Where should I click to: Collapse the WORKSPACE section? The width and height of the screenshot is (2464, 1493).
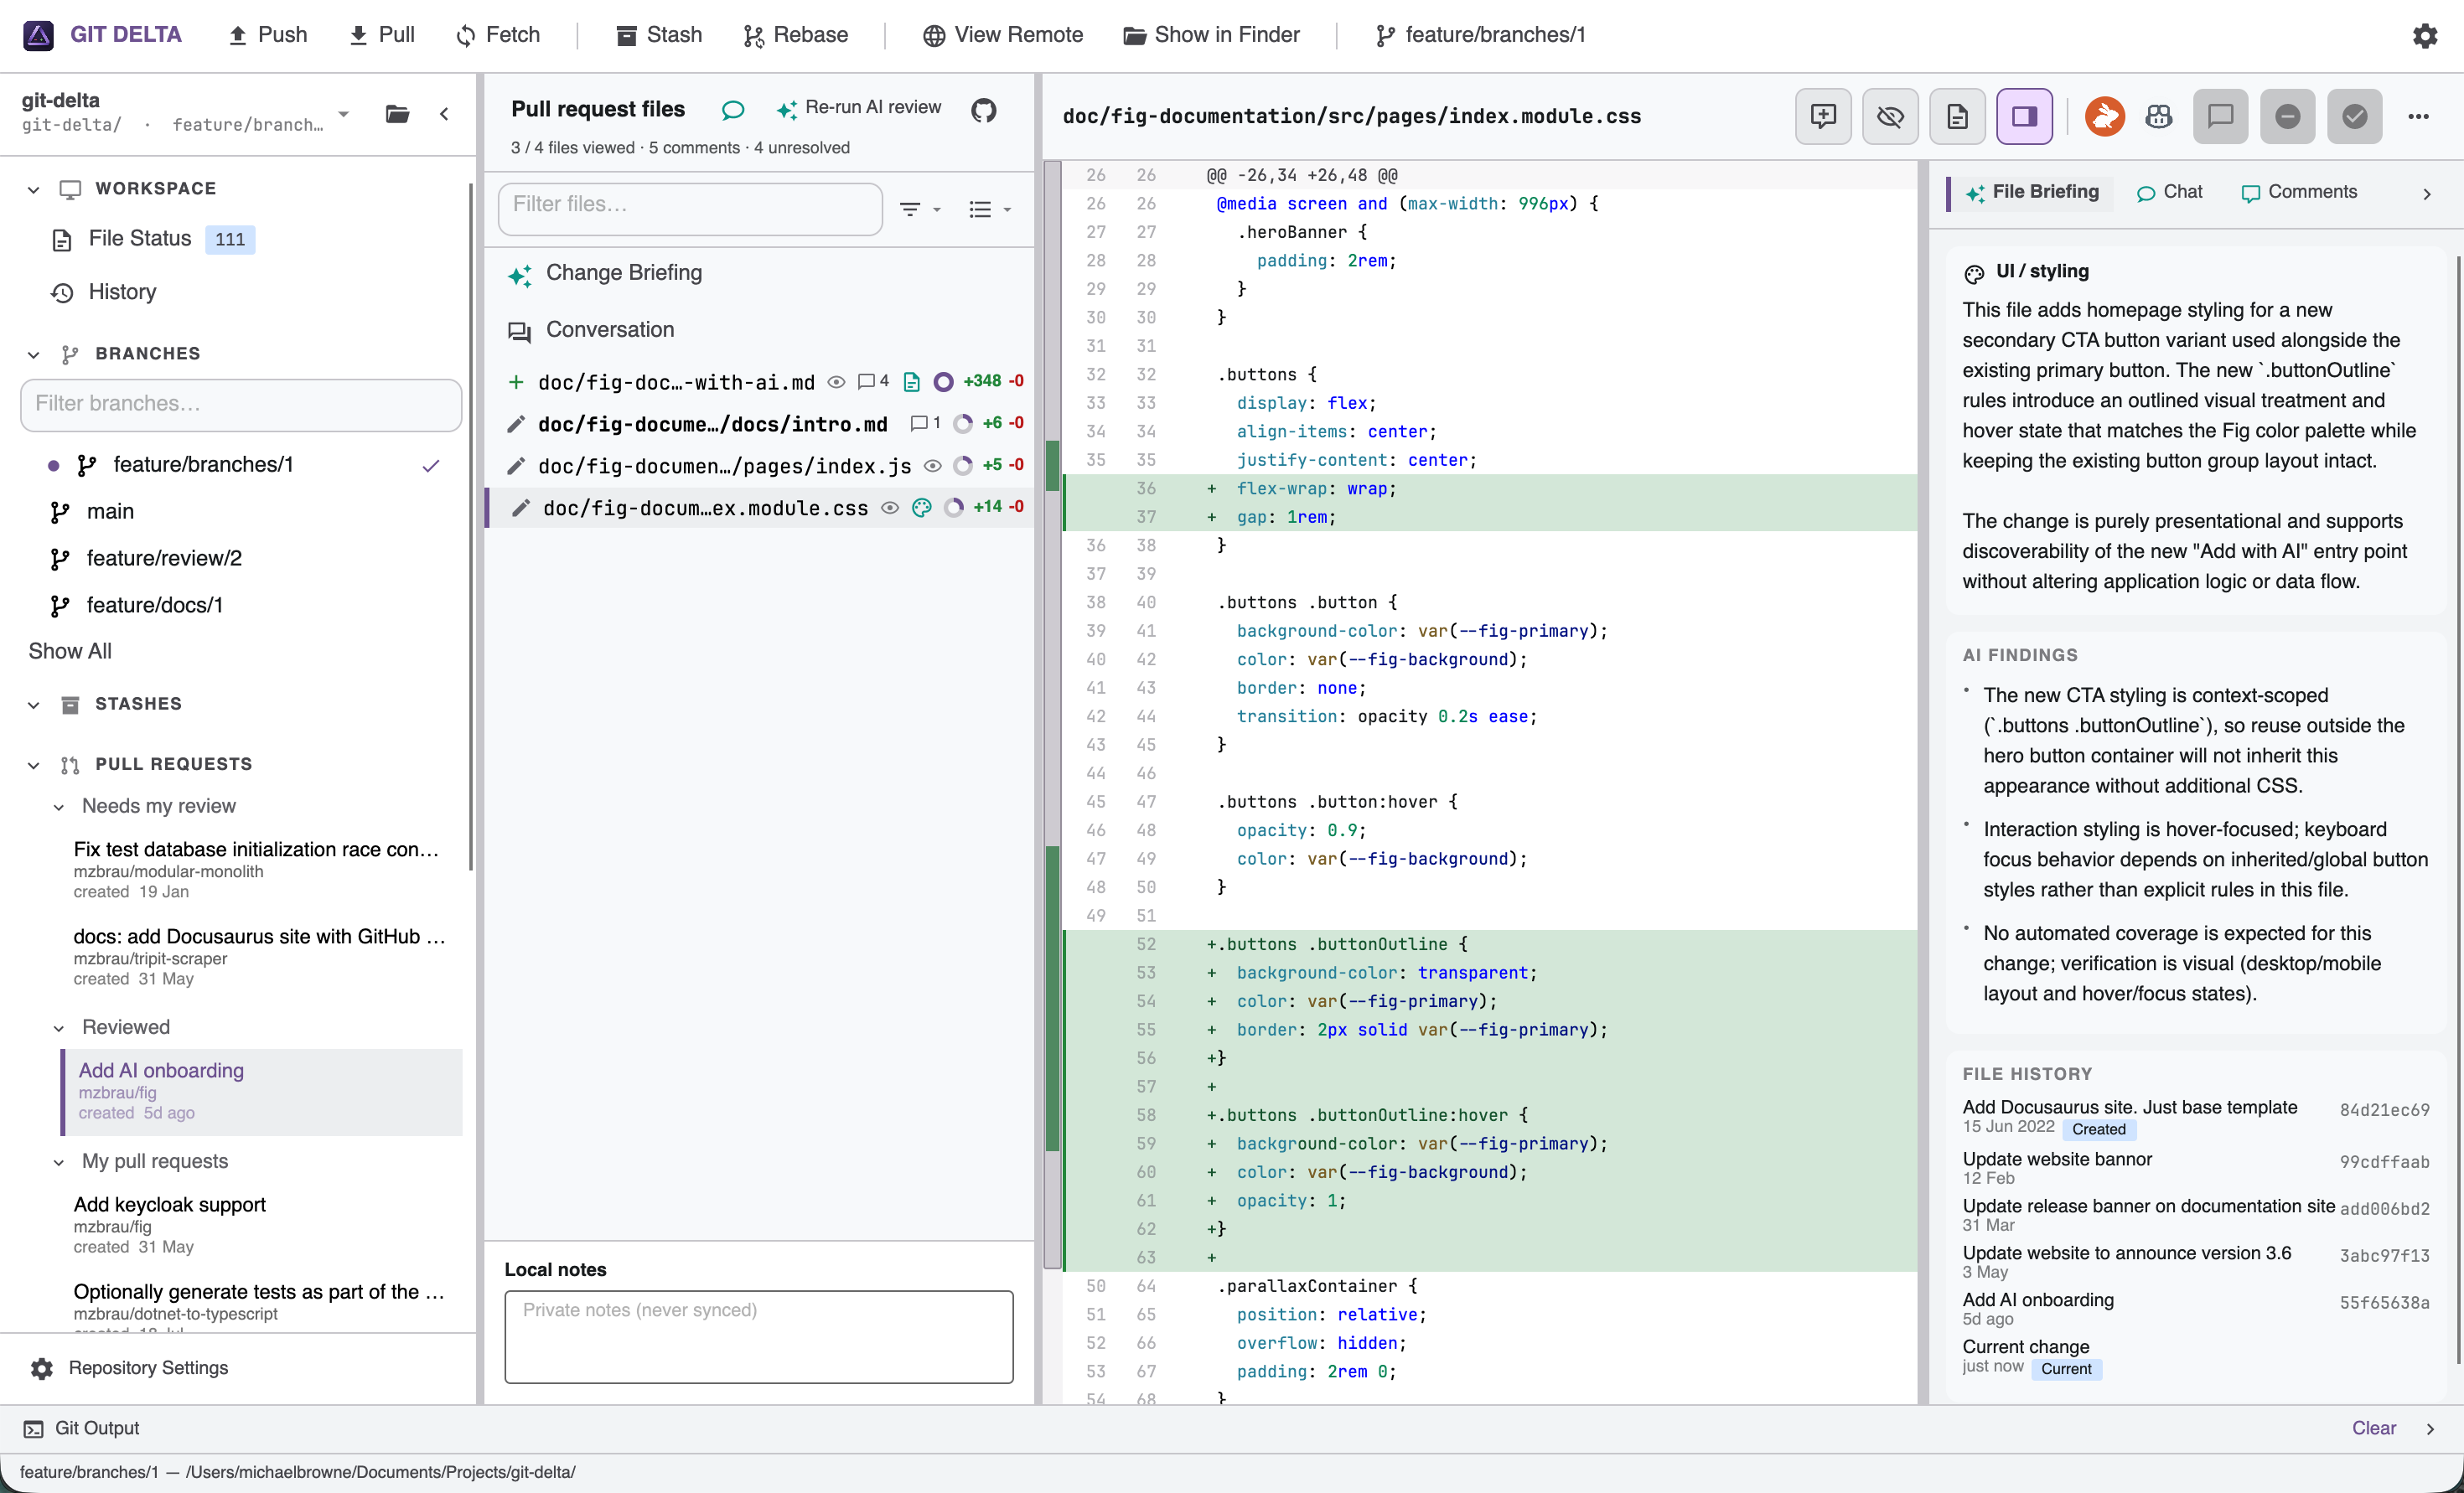(x=34, y=189)
